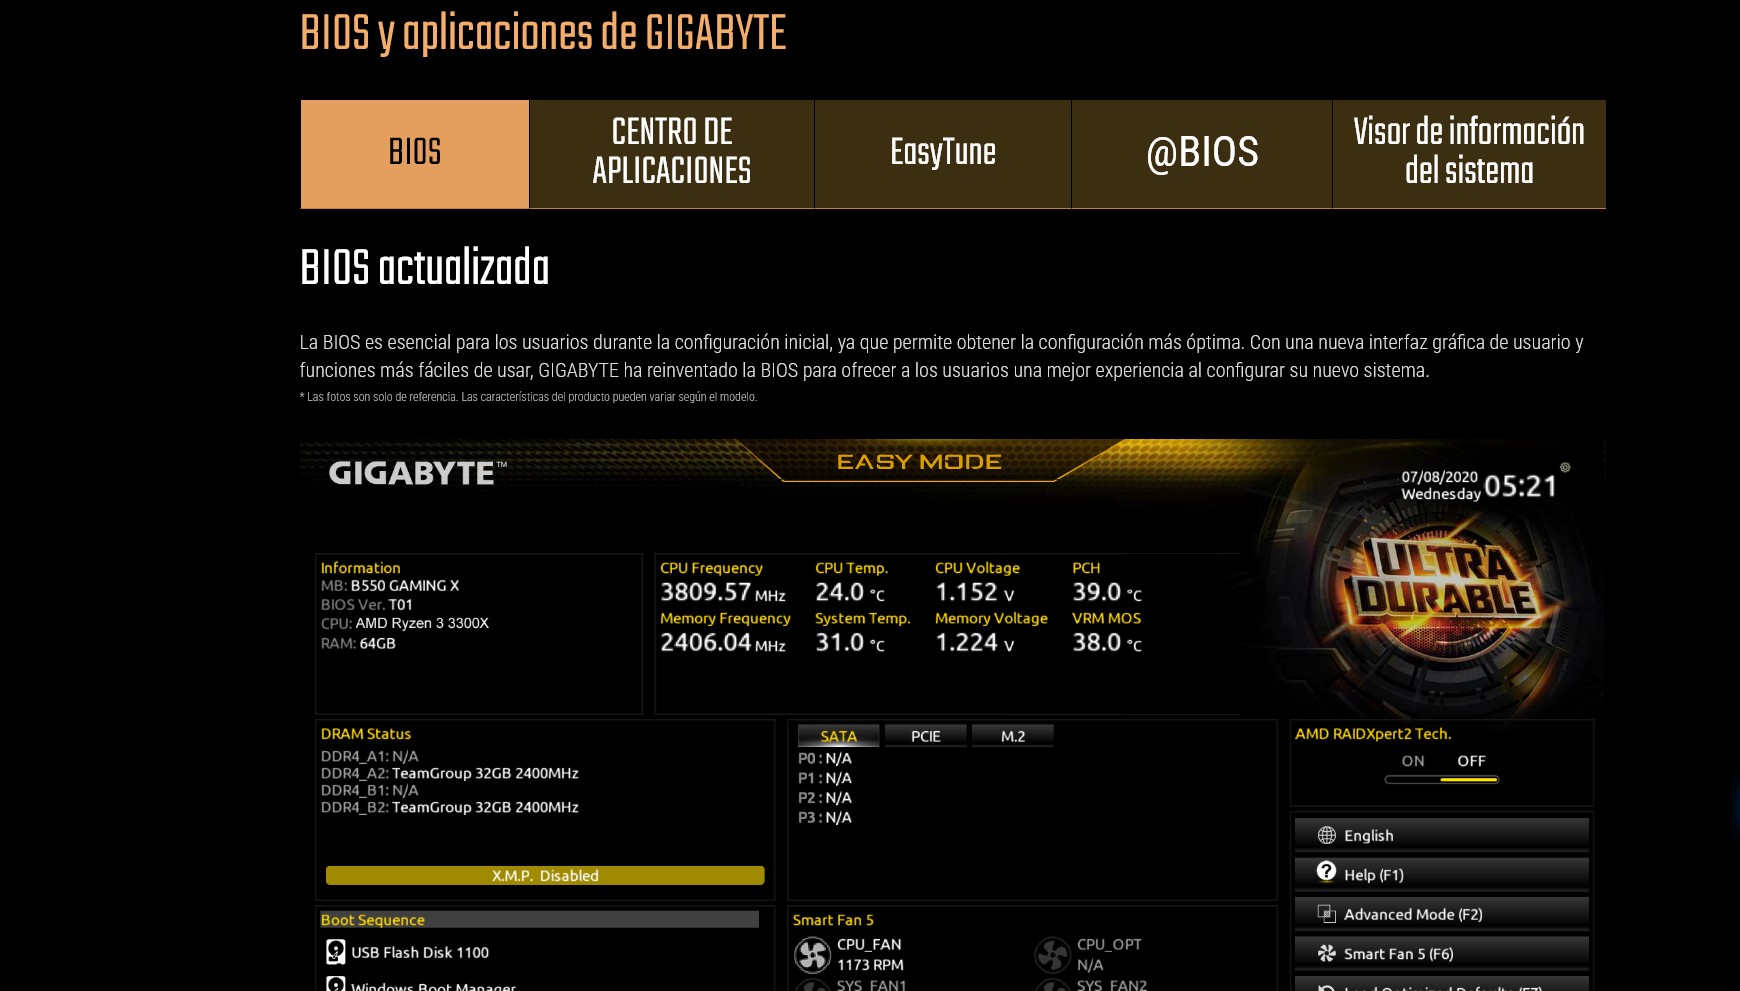Click Memory Voltage value 1.224
Image resolution: width=1740 pixels, height=991 pixels.
(x=966, y=642)
